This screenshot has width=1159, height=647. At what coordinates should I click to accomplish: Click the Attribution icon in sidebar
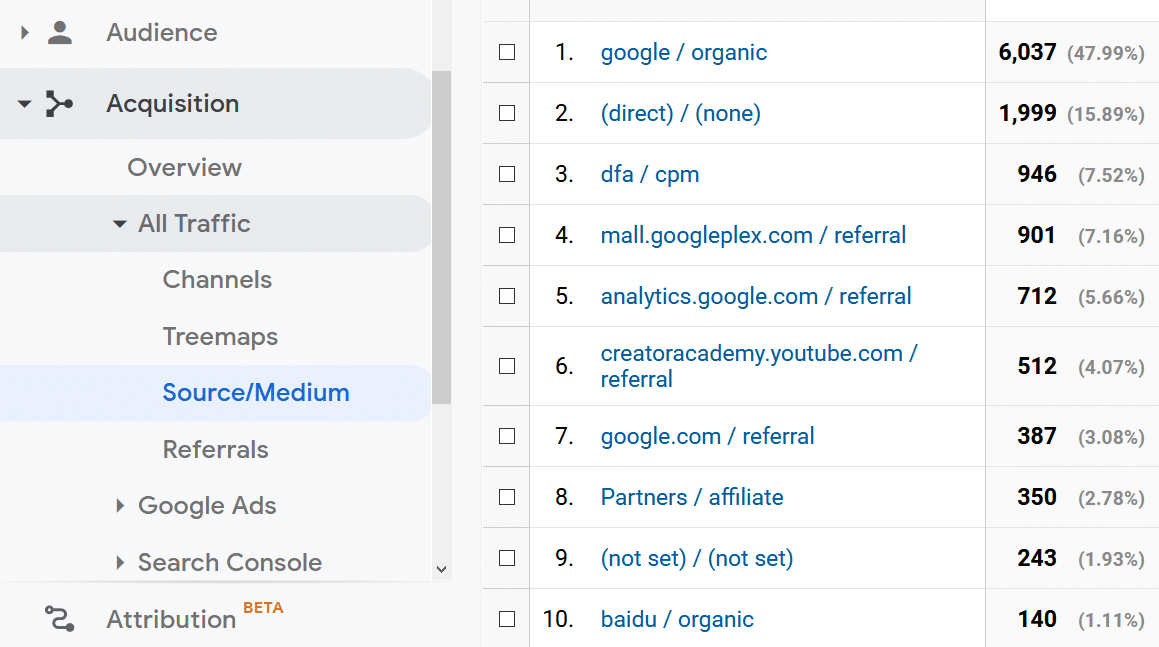pos(58,618)
